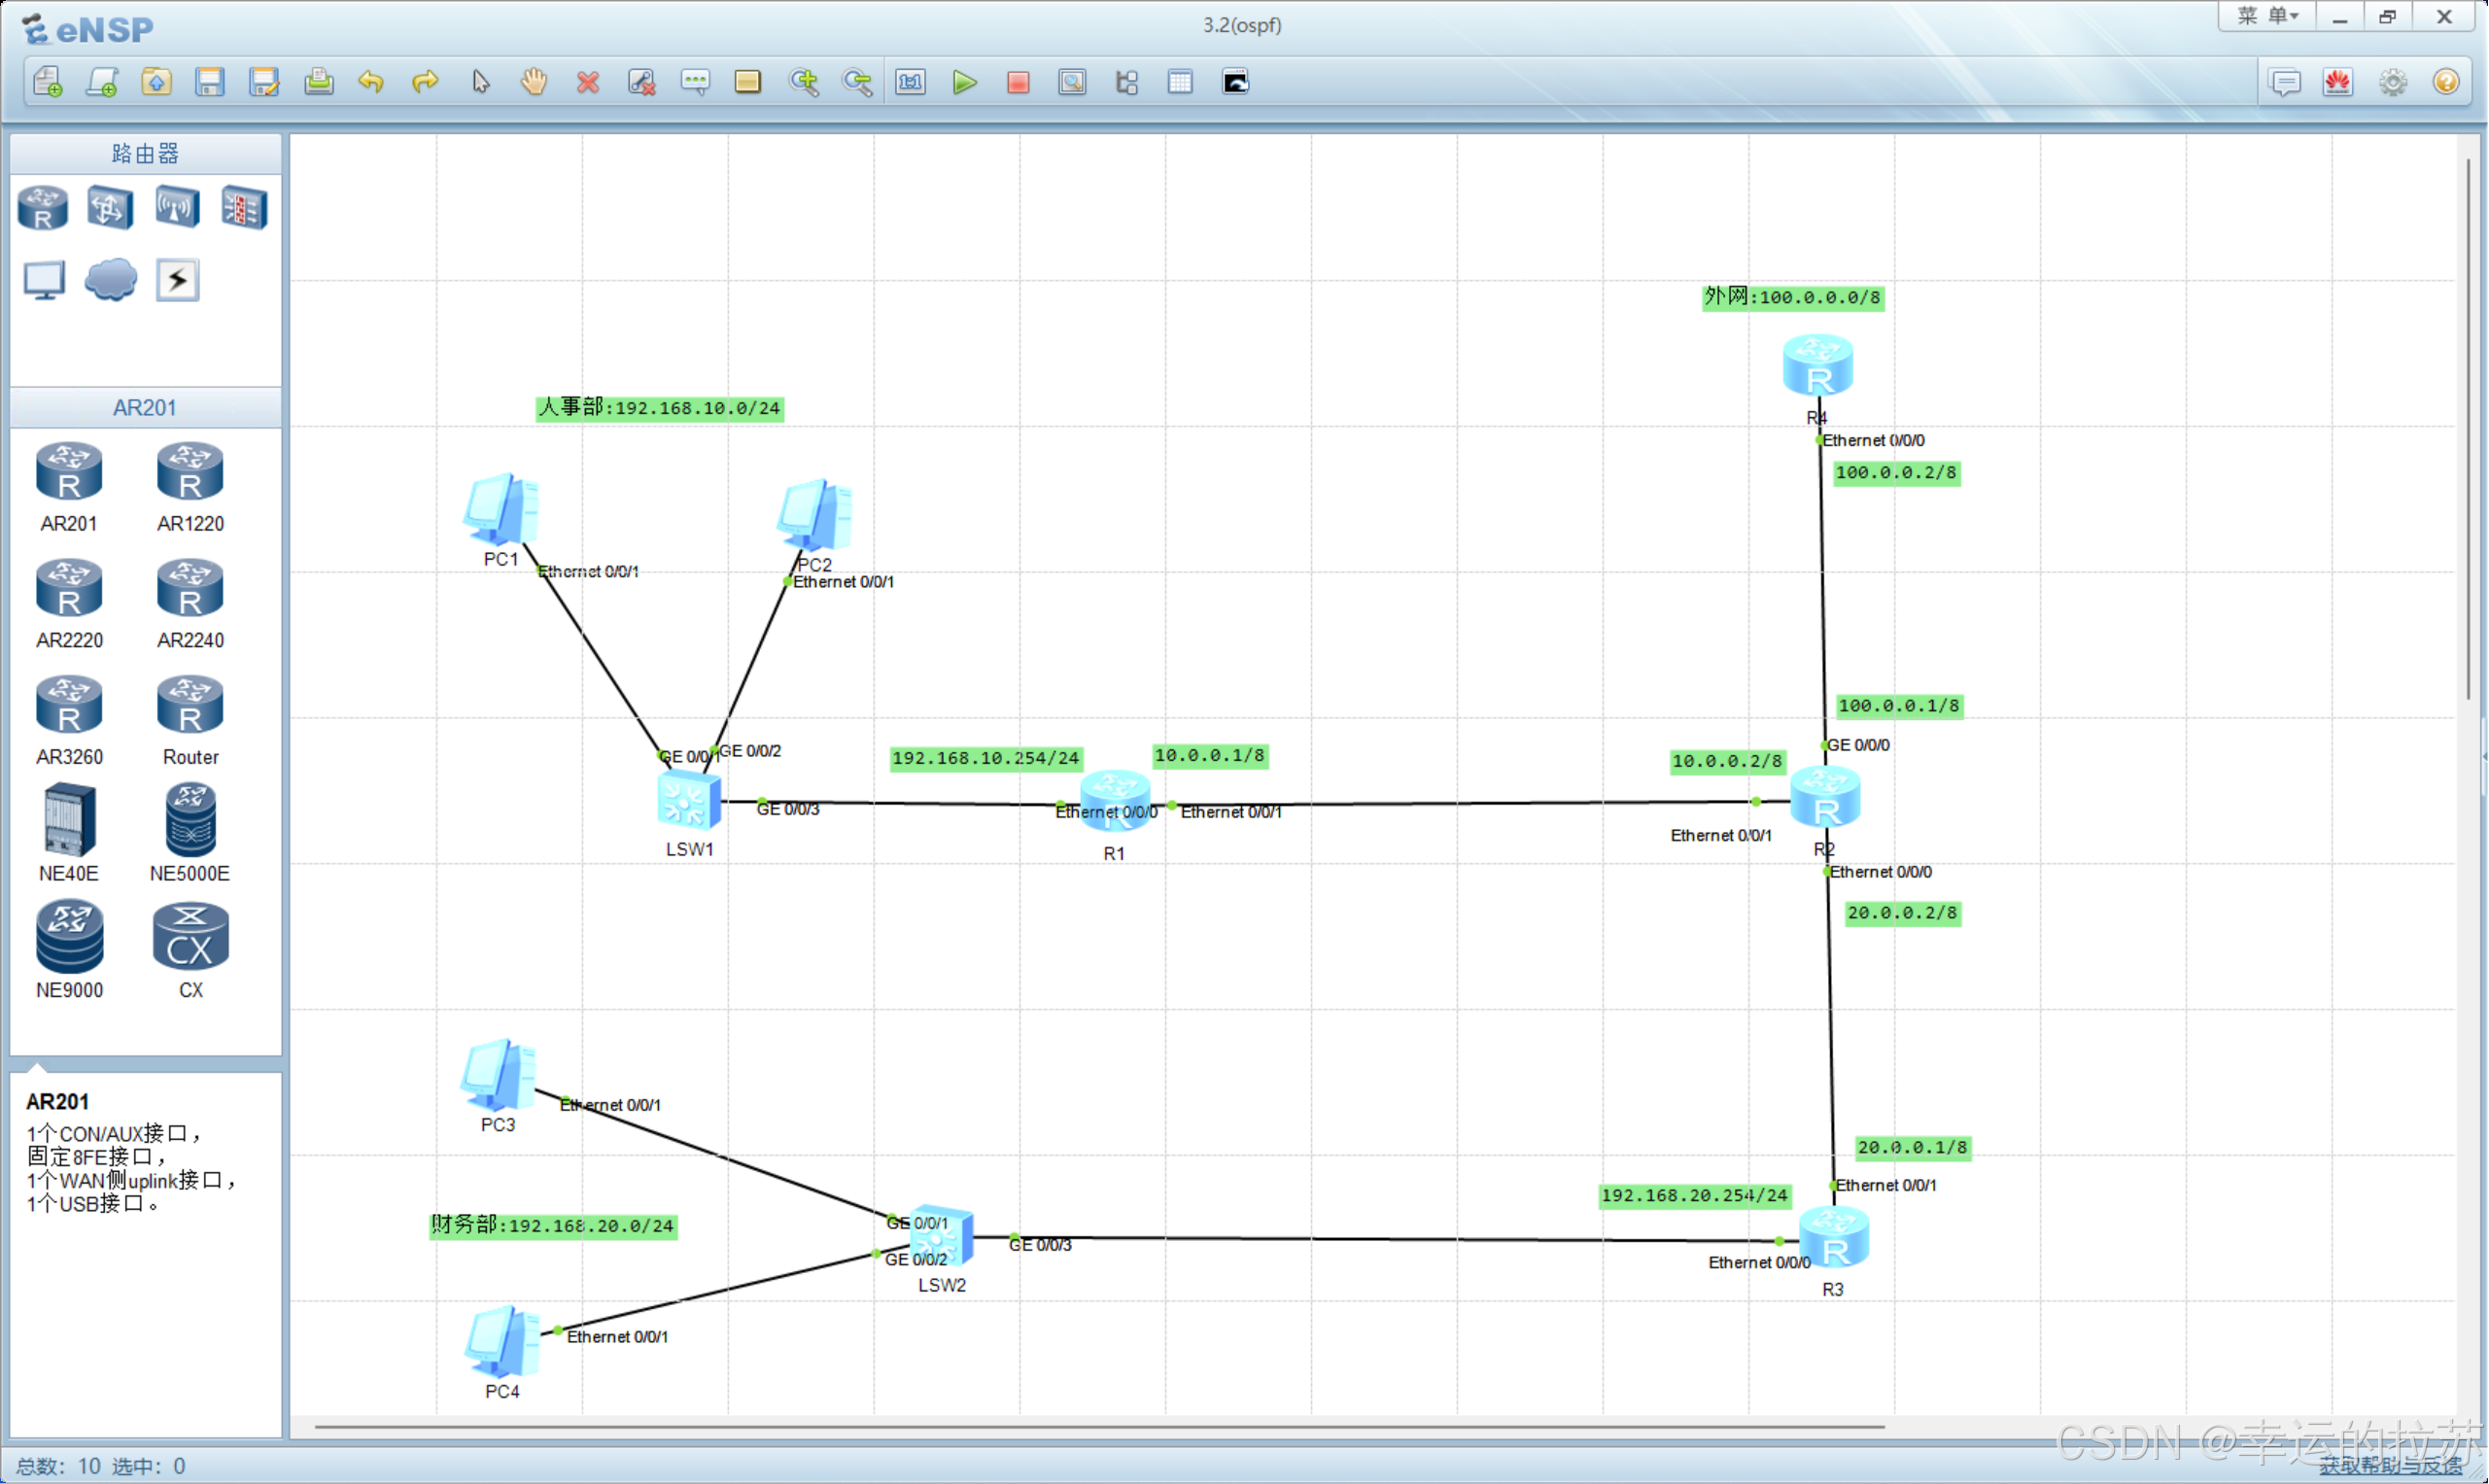Click the horizontal canvas scrollbar
Viewport: 2489px width, 1484px height.
coord(1098,1427)
